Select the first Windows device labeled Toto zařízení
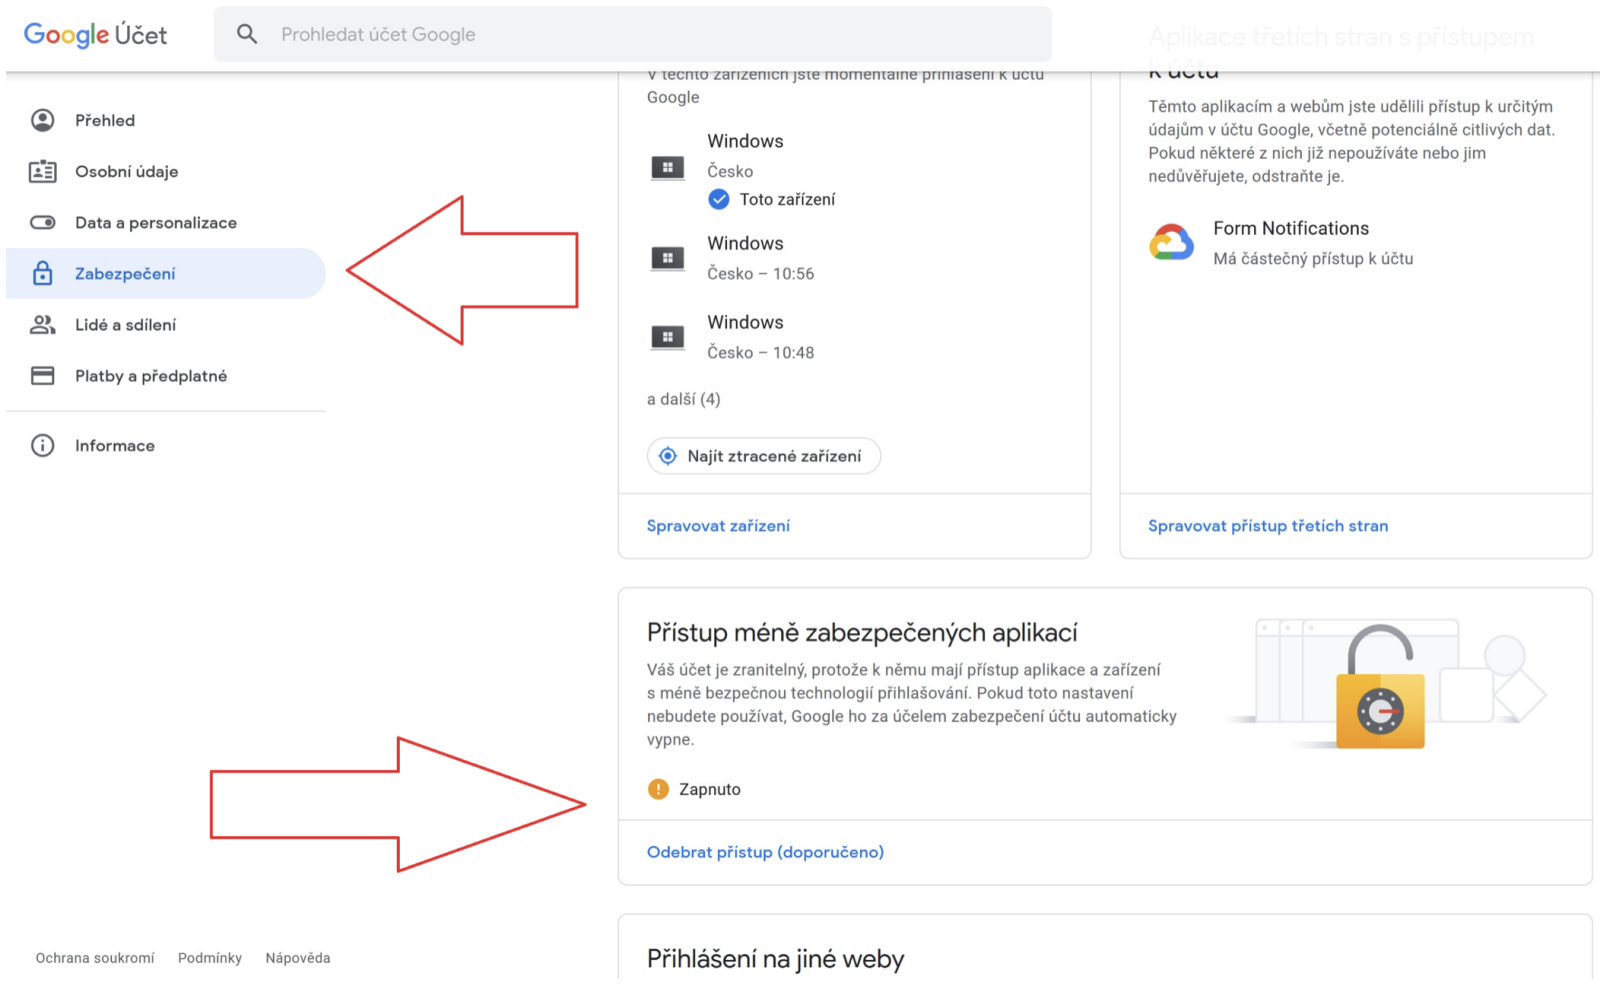Image resolution: width=1600 pixels, height=989 pixels. click(745, 169)
